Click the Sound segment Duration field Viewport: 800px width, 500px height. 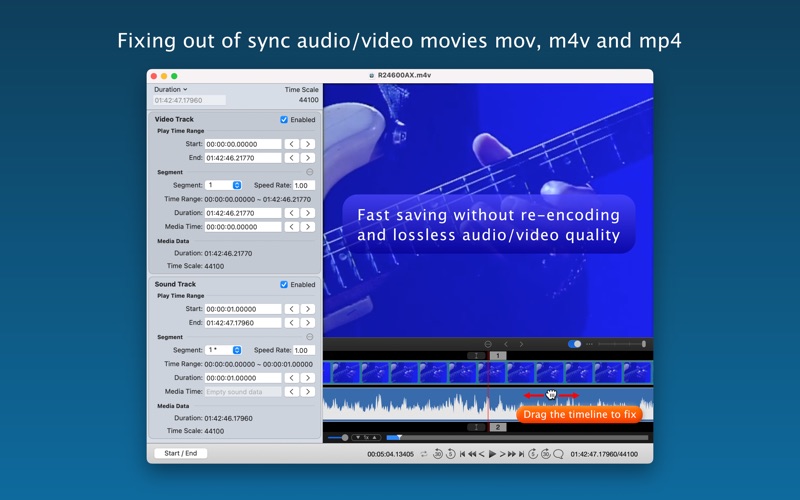(243, 378)
